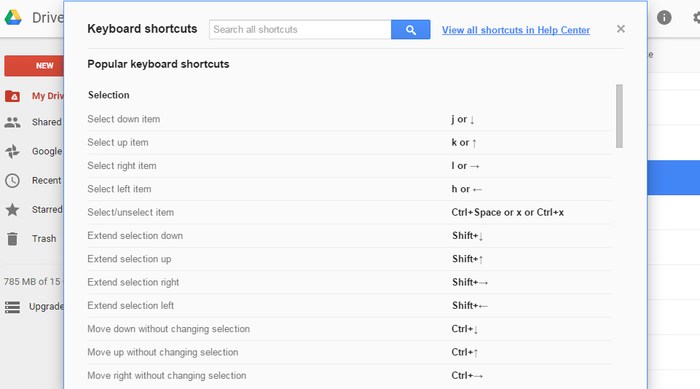
Task: Click the Select/unselect item shortcut row
Action: click(x=350, y=213)
